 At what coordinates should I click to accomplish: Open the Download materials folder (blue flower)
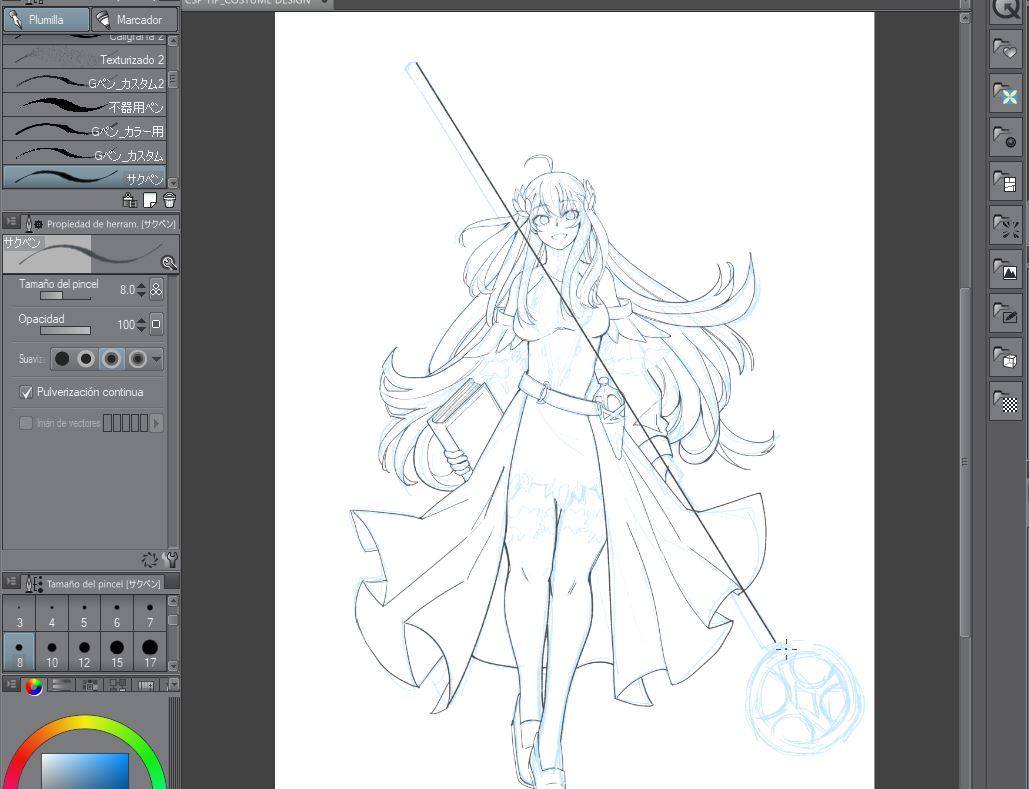(x=1005, y=93)
